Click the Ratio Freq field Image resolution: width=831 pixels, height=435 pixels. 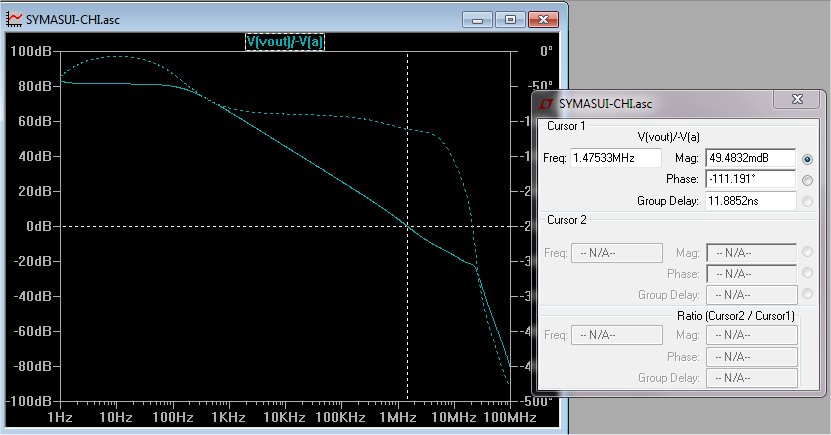click(616, 335)
